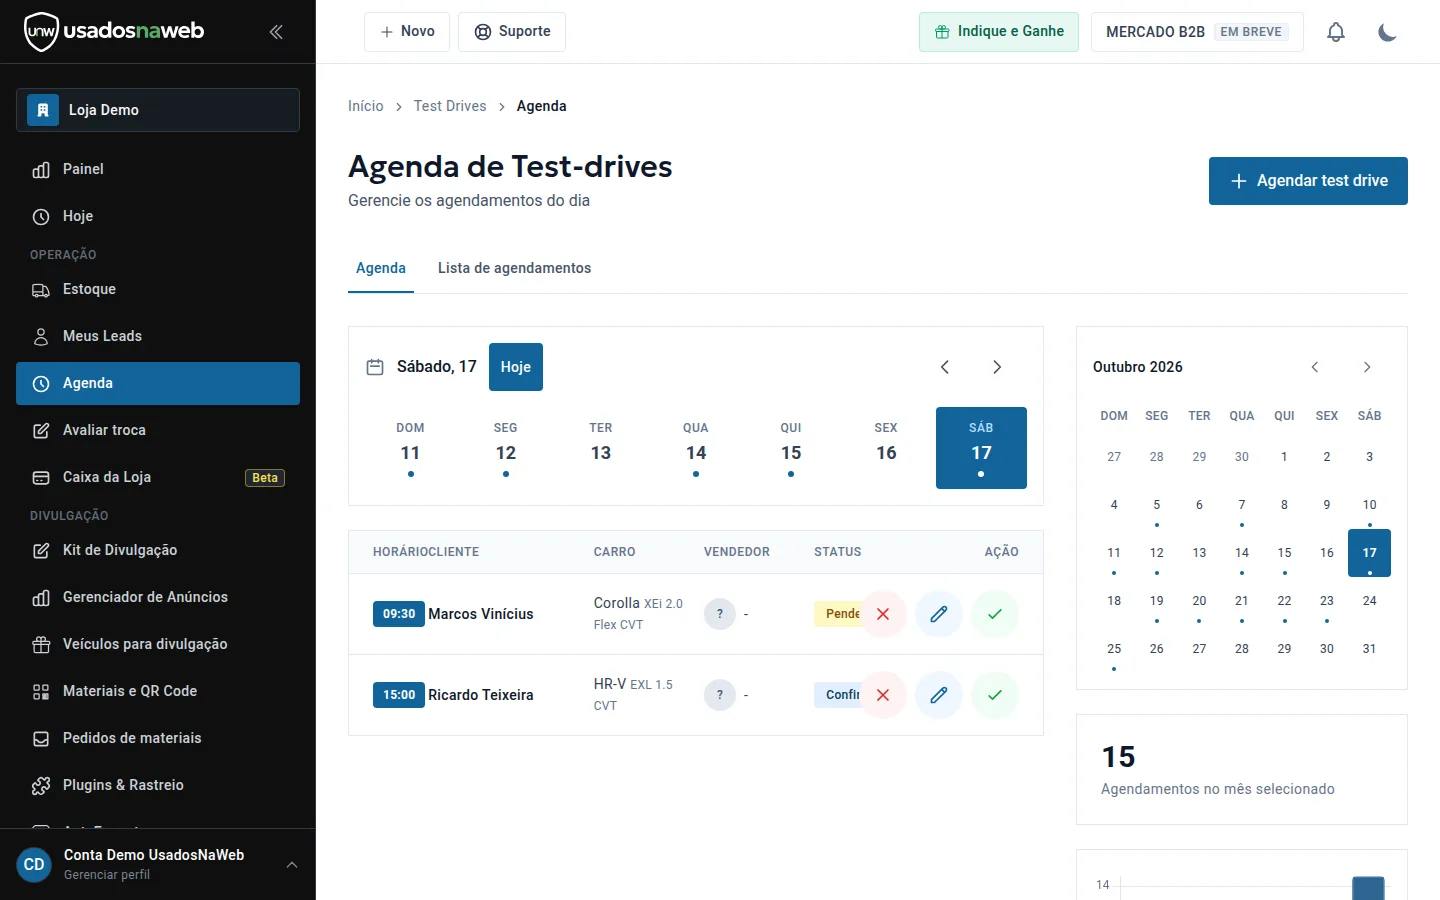The image size is (1440, 900).
Task: Open Plugins & Rastreio in the sidebar
Action: [x=158, y=785]
